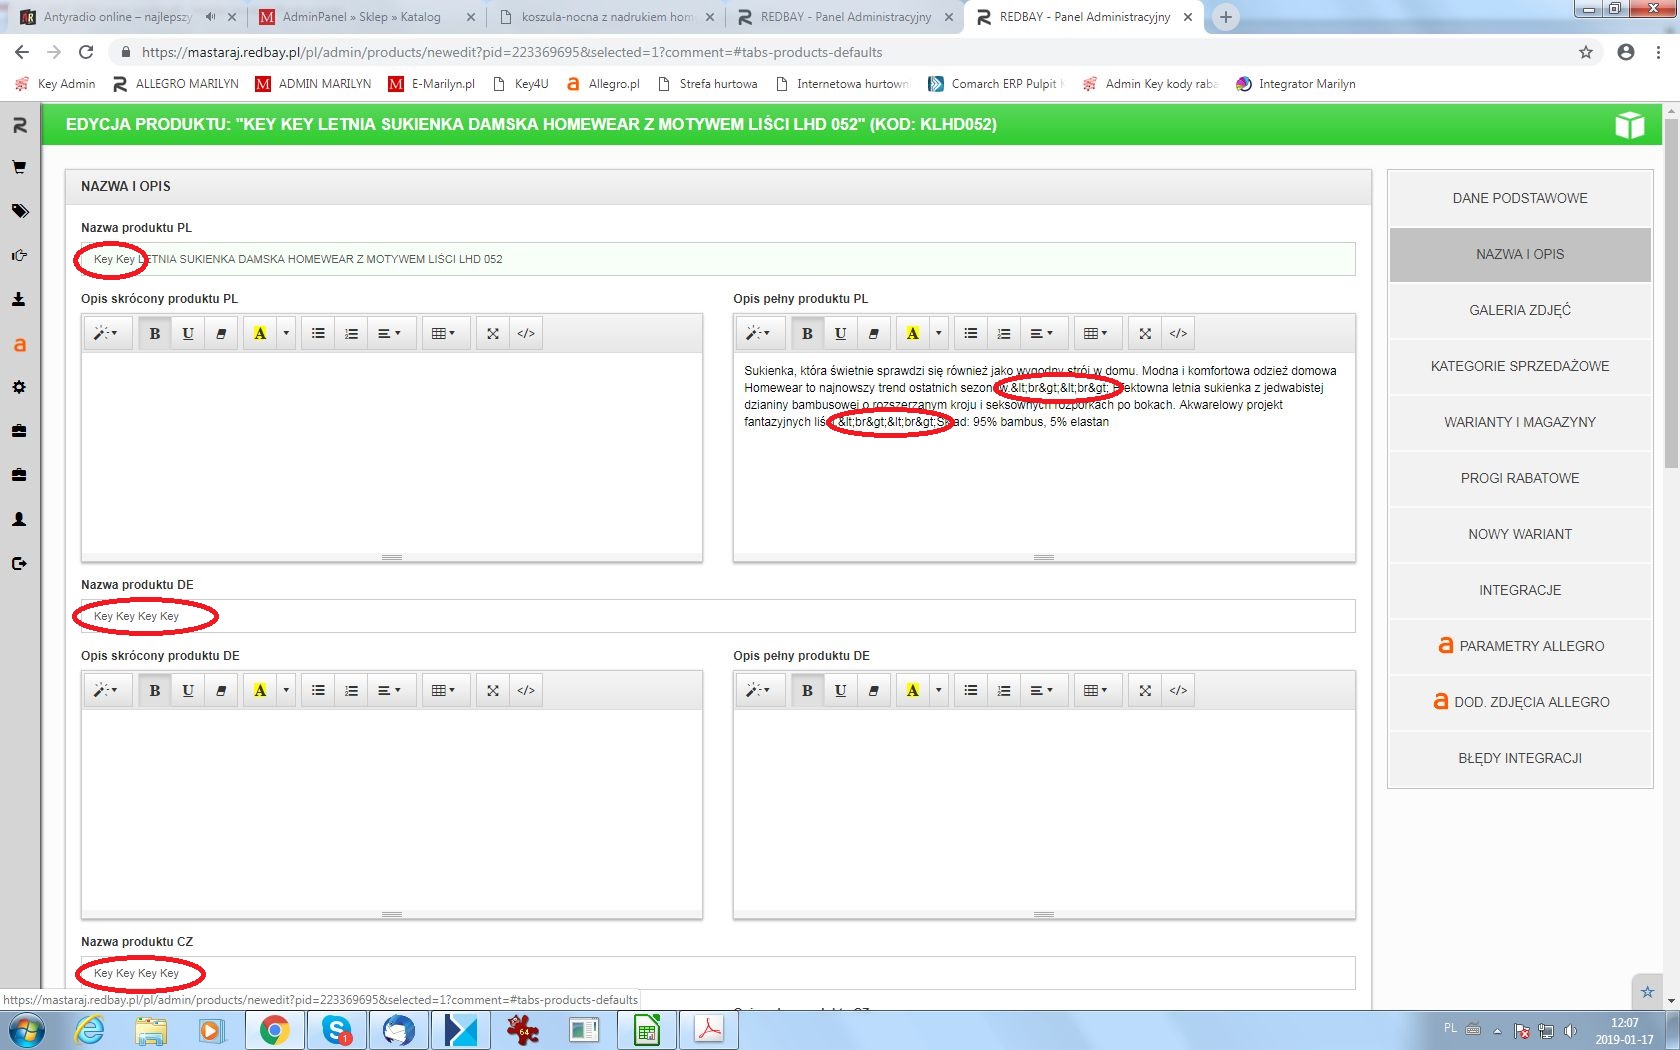Open the ADMIN MARILYN bookmark
This screenshot has height=1050, width=1680.
(x=313, y=84)
